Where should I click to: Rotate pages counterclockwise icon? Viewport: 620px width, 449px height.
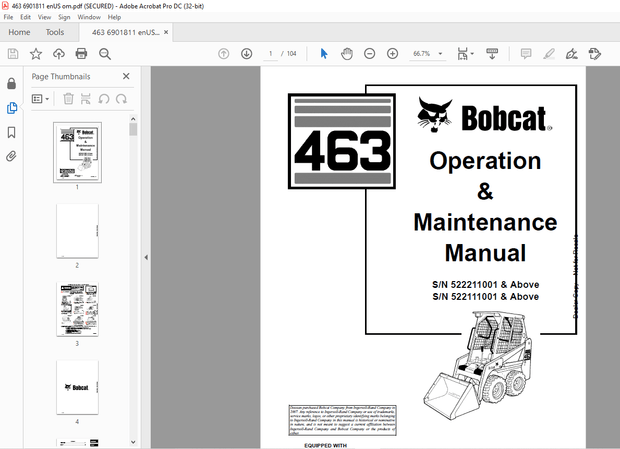click(104, 98)
